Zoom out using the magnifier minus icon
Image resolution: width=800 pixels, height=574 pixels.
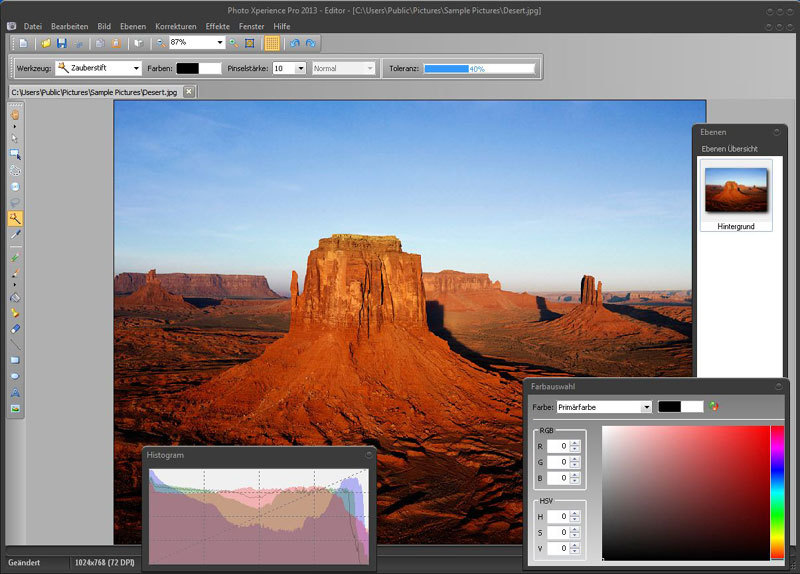[161, 43]
